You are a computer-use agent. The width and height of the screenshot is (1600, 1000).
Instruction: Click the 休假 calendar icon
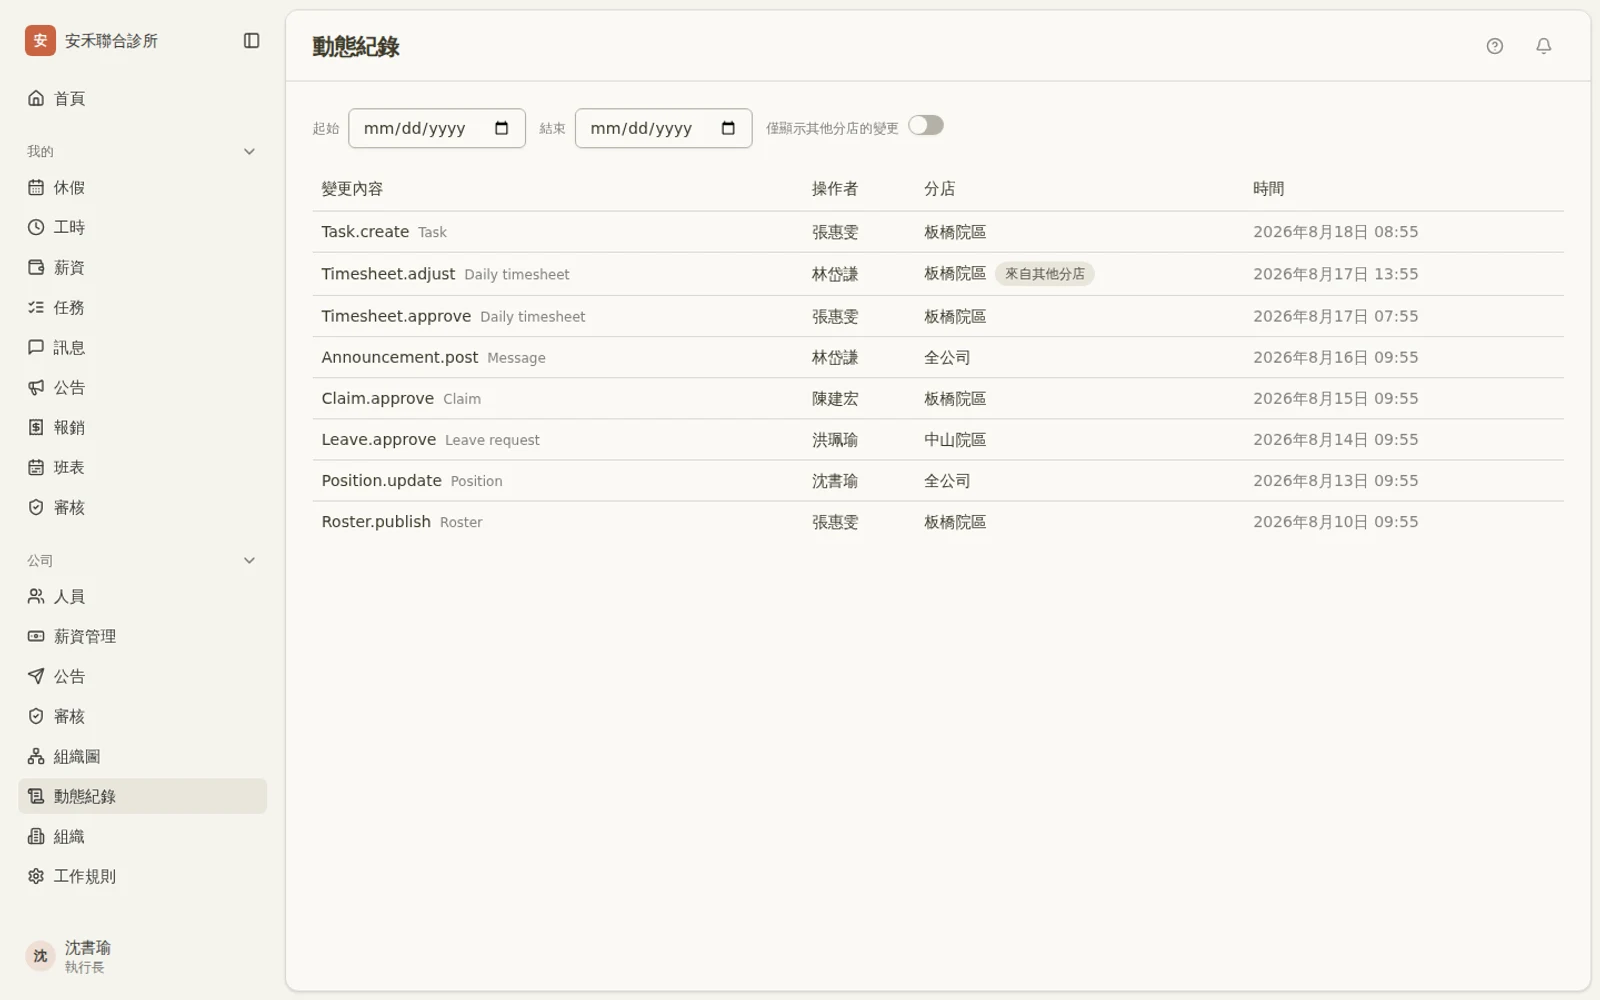tap(36, 188)
